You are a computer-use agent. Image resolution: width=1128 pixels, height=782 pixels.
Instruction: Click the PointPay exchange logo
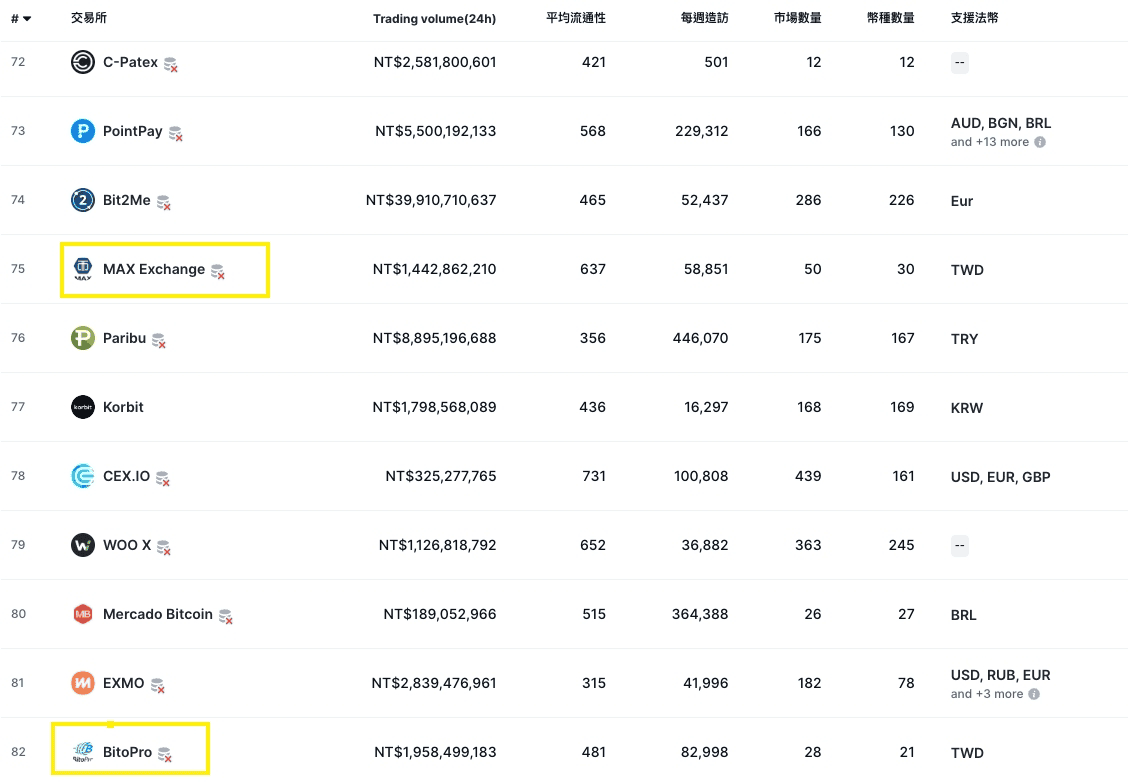click(83, 131)
